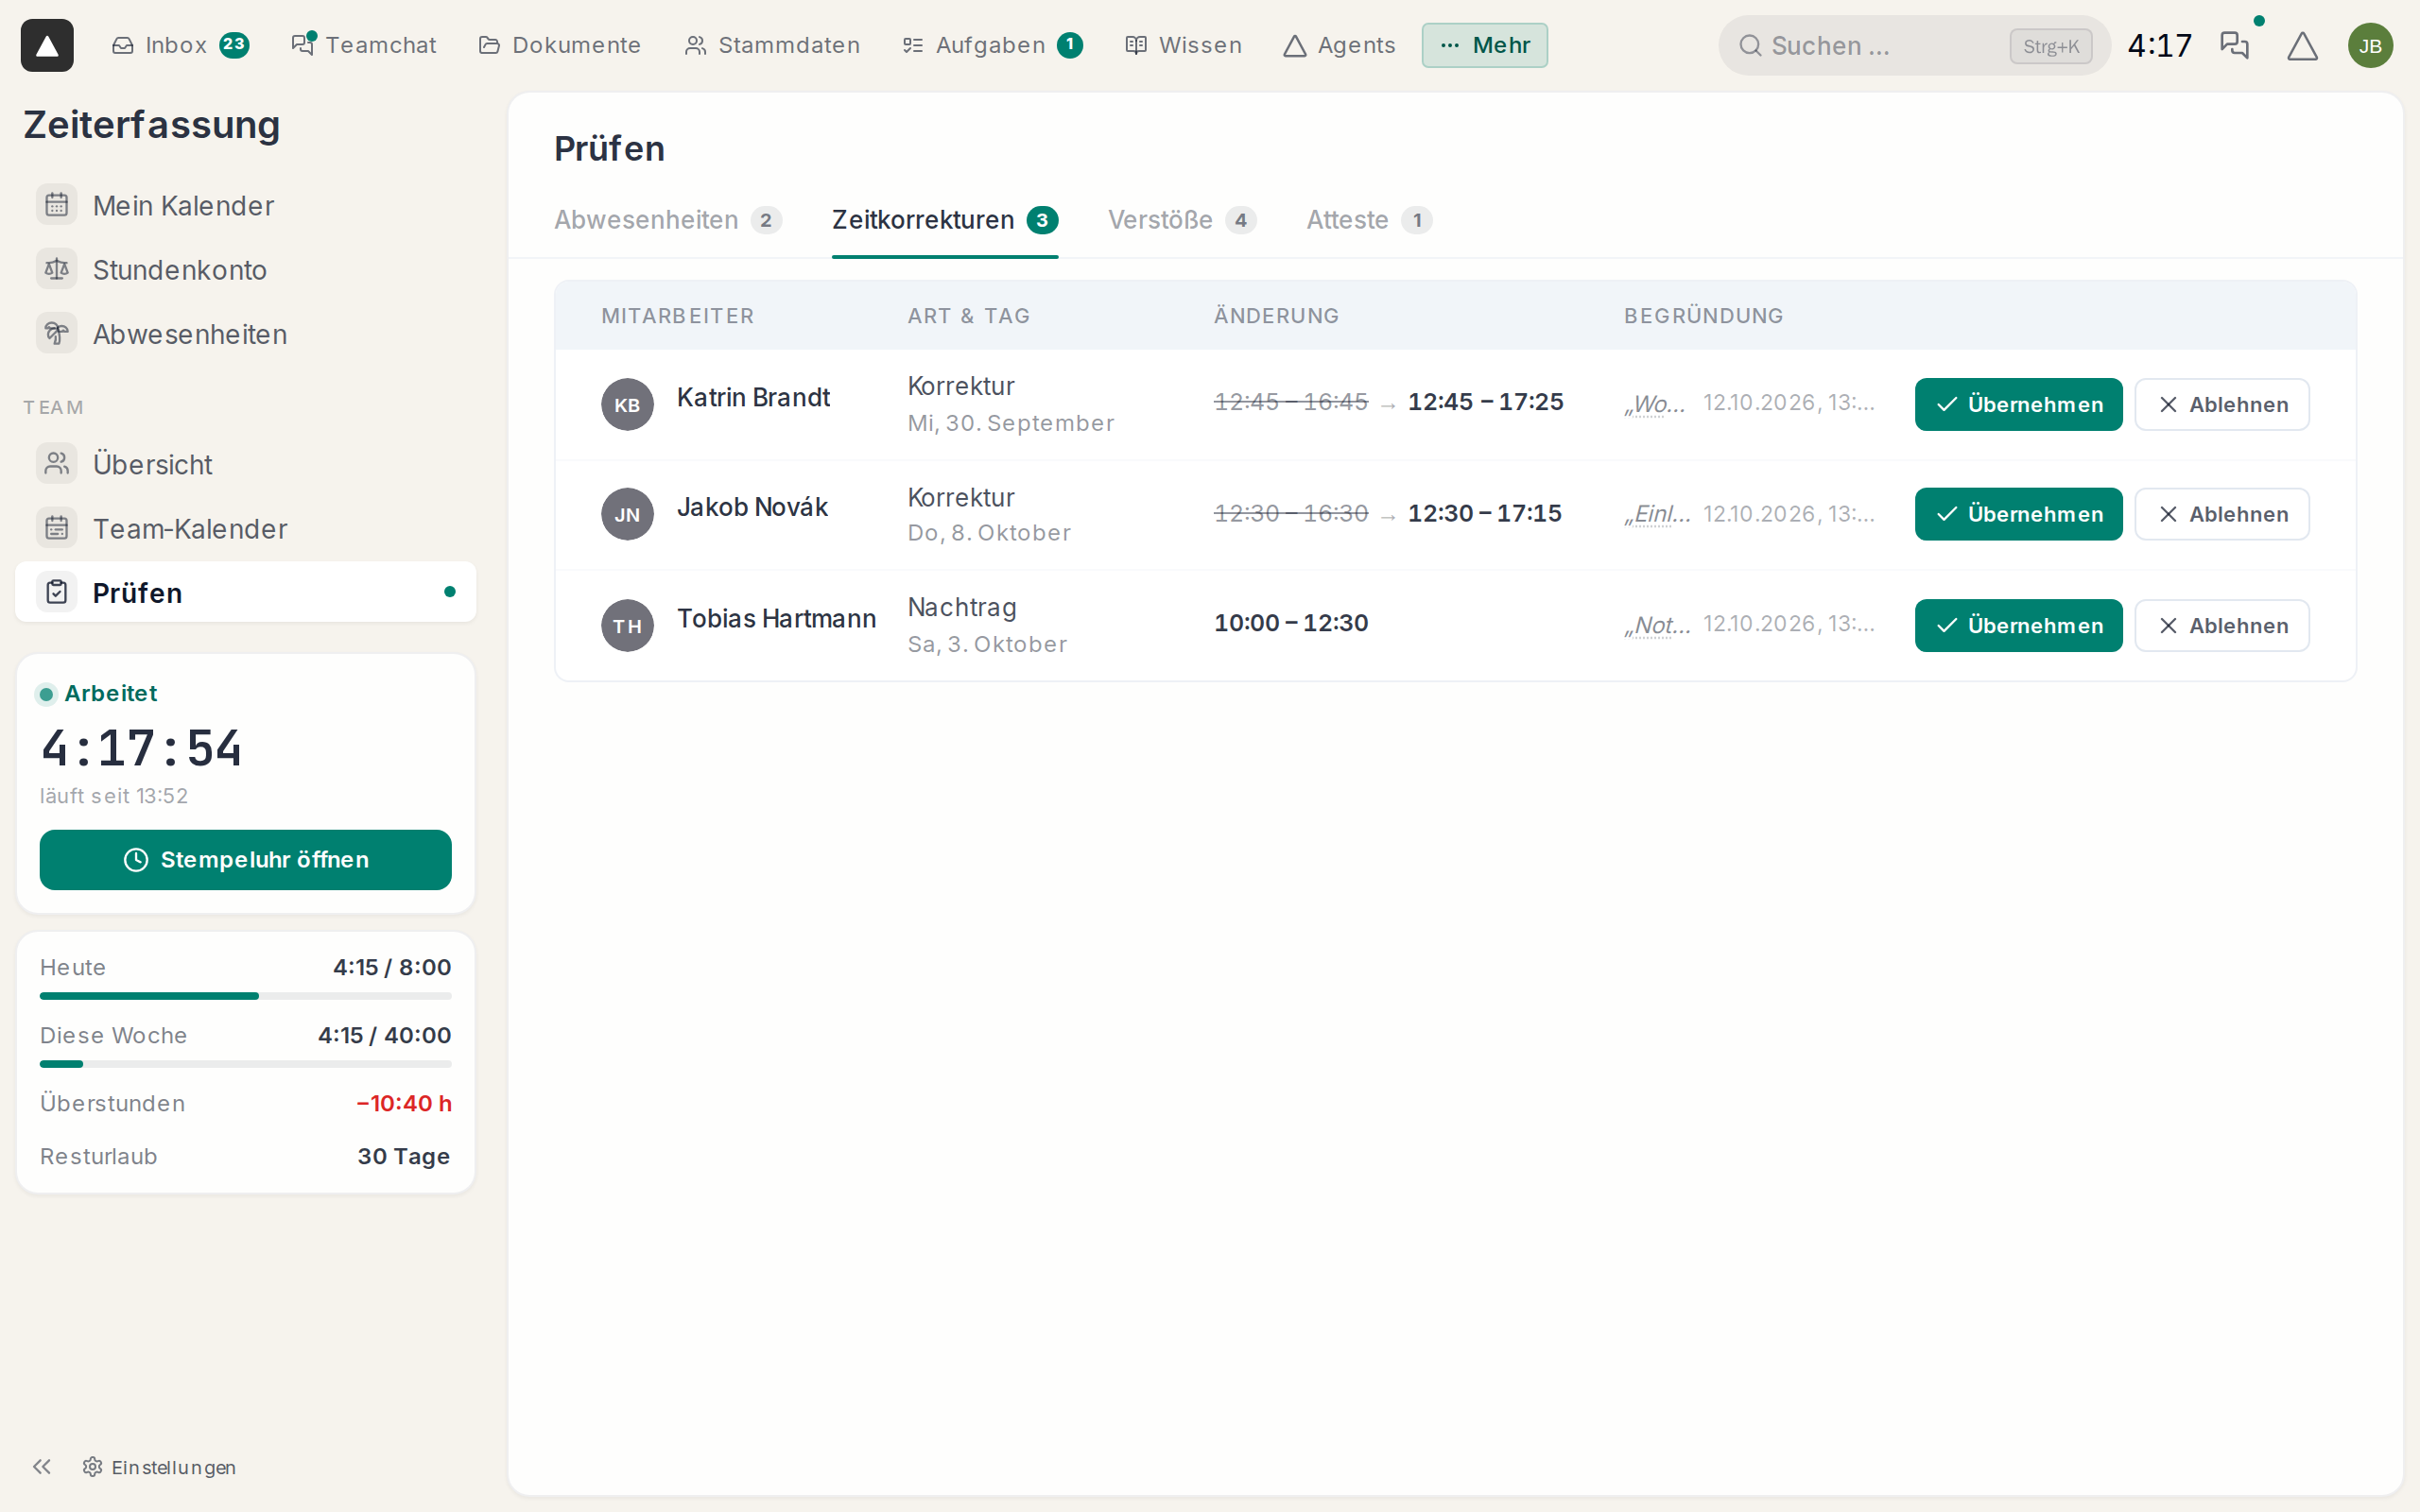Click Ablehnen for Jakob Novák

[x=2222, y=514]
